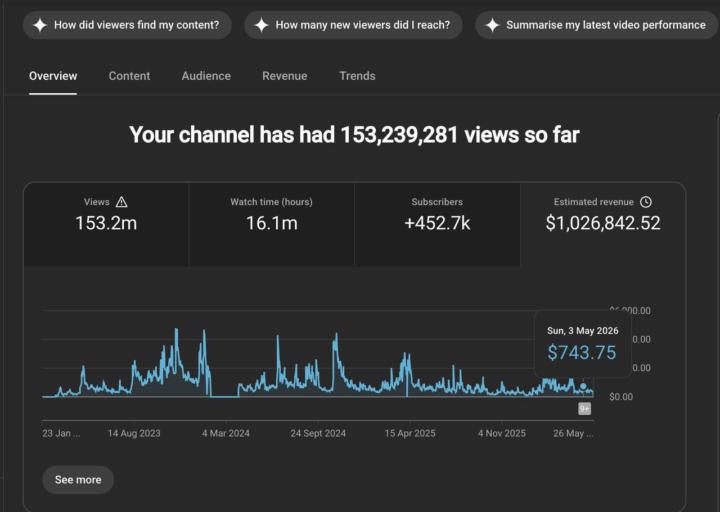This screenshot has height=512, width=720.
Task: Click the See more button
Action: tap(78, 480)
